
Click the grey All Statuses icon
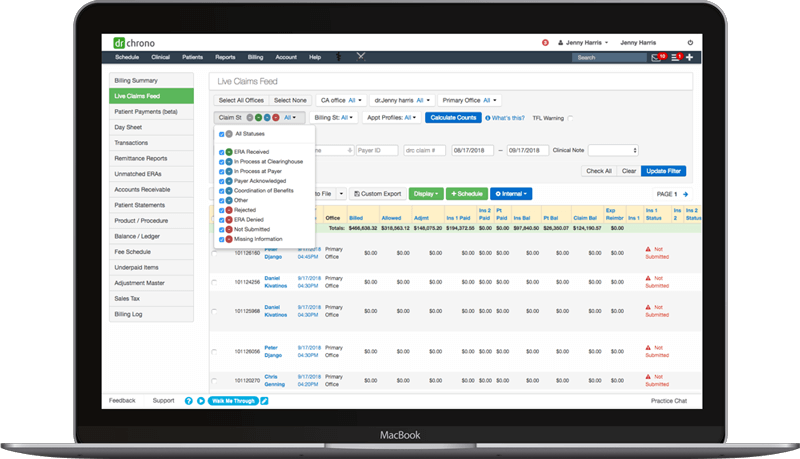tap(229, 134)
